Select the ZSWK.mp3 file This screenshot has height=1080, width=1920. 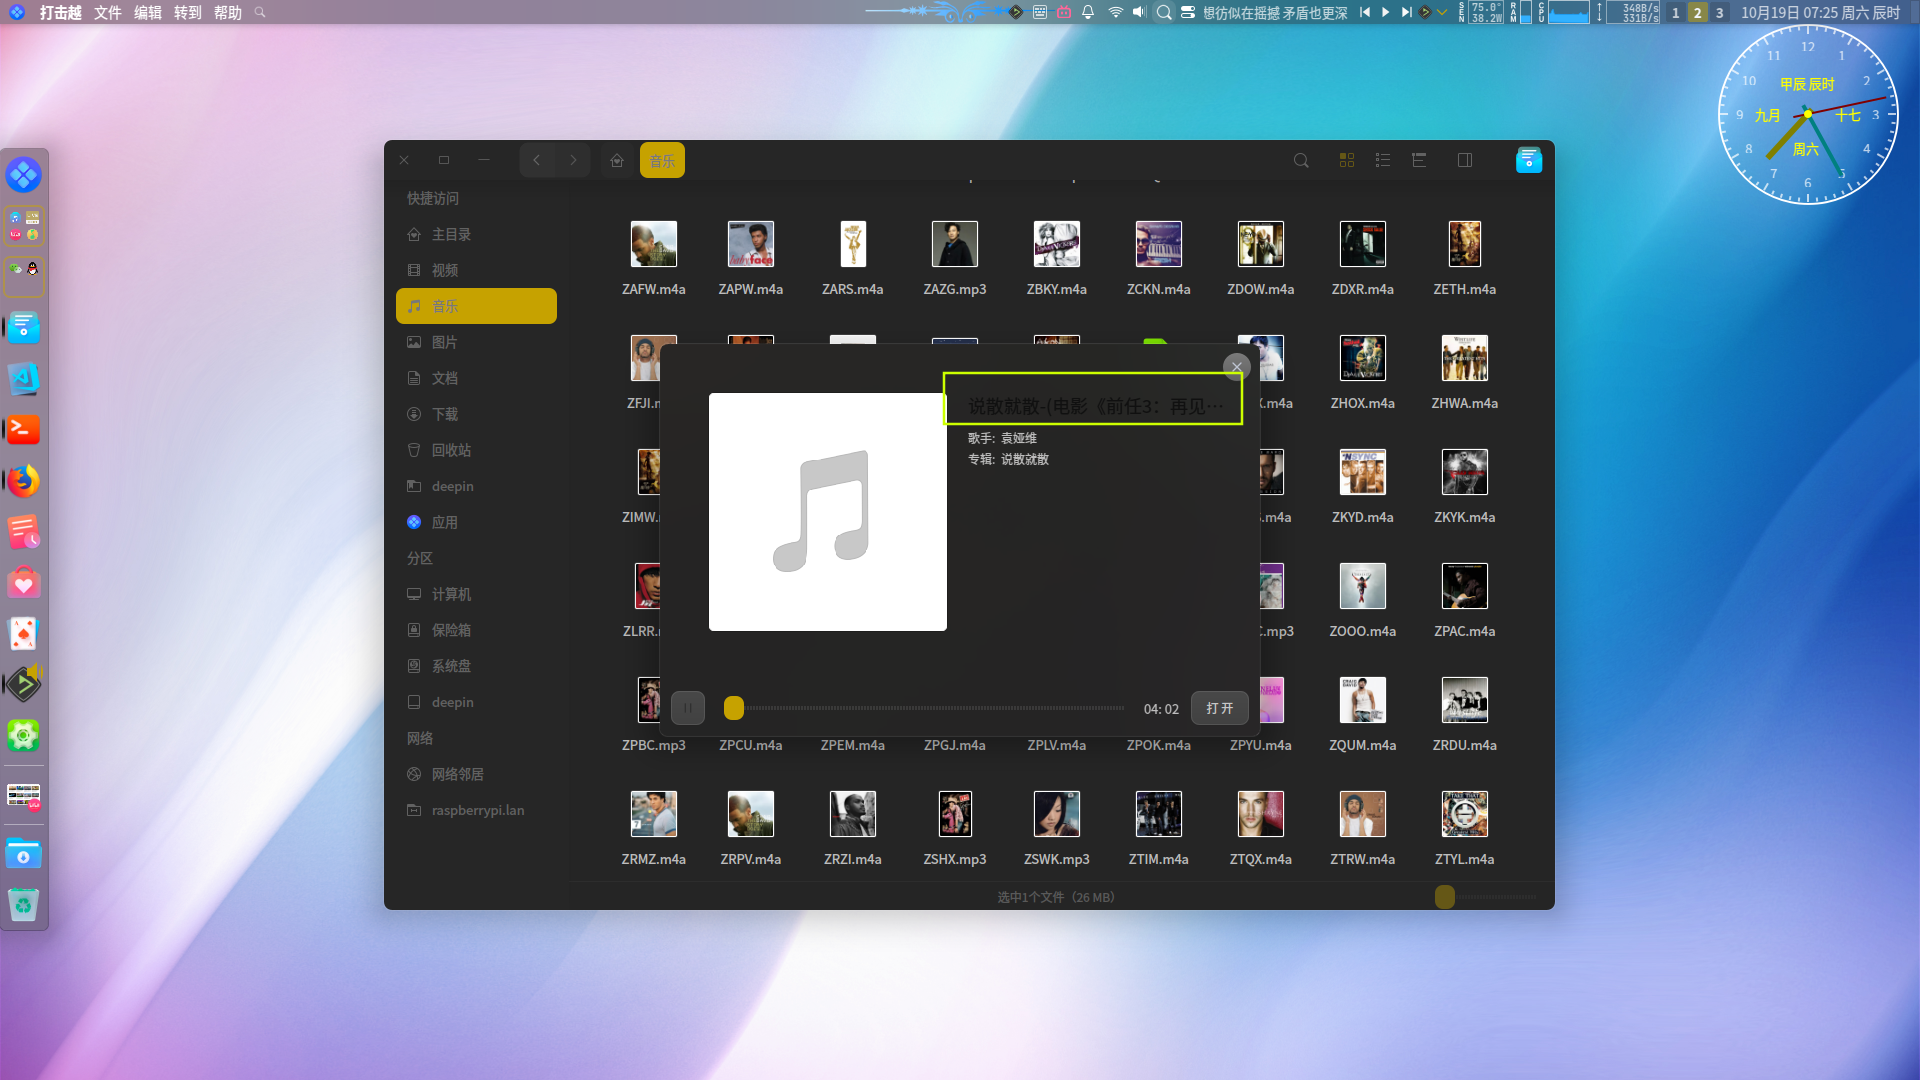pyautogui.click(x=1057, y=828)
